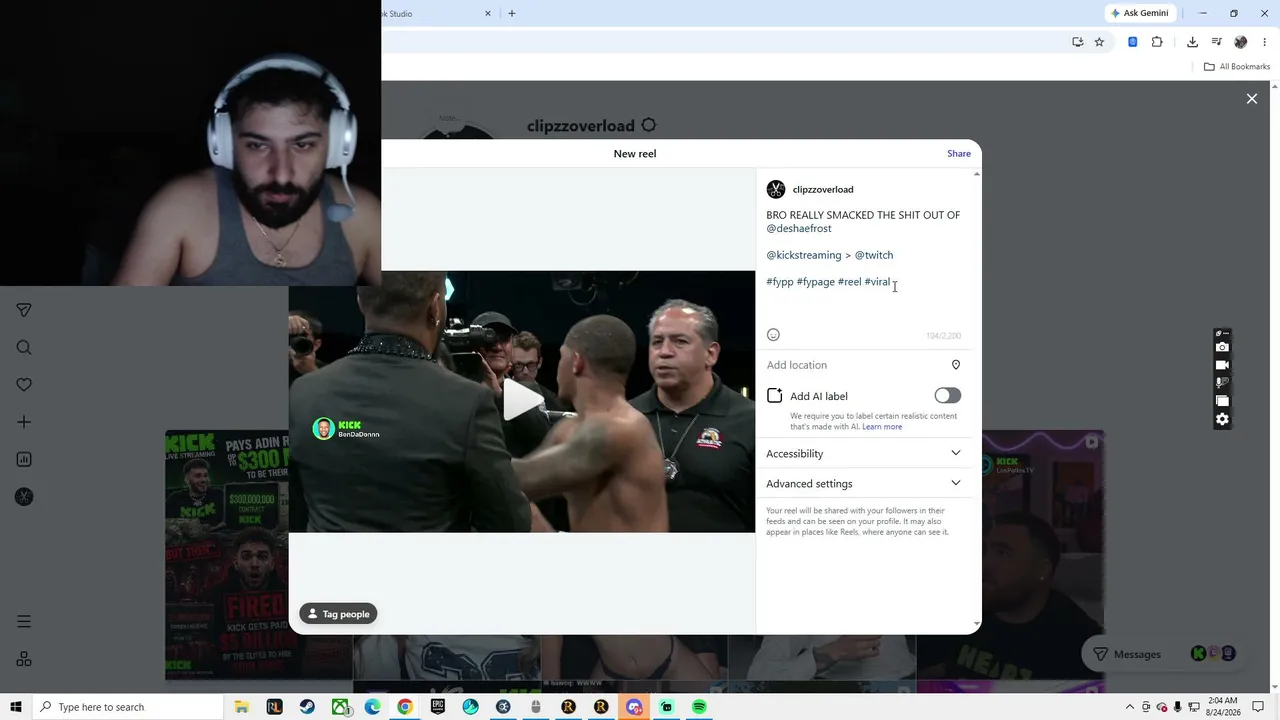Open File Explorer from the taskbar
Screen dimensions: 1280x720
[241, 707]
